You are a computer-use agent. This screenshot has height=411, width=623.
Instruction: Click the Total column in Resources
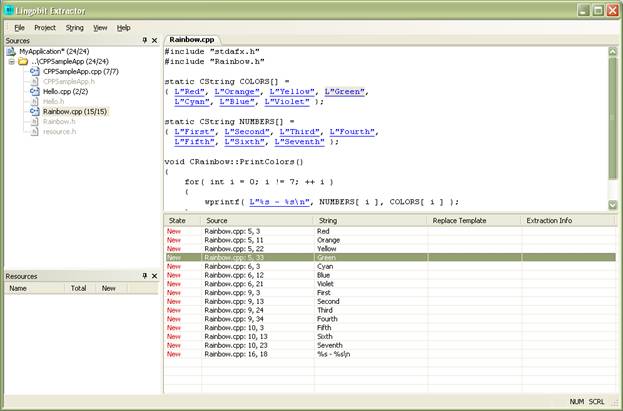(x=80, y=288)
